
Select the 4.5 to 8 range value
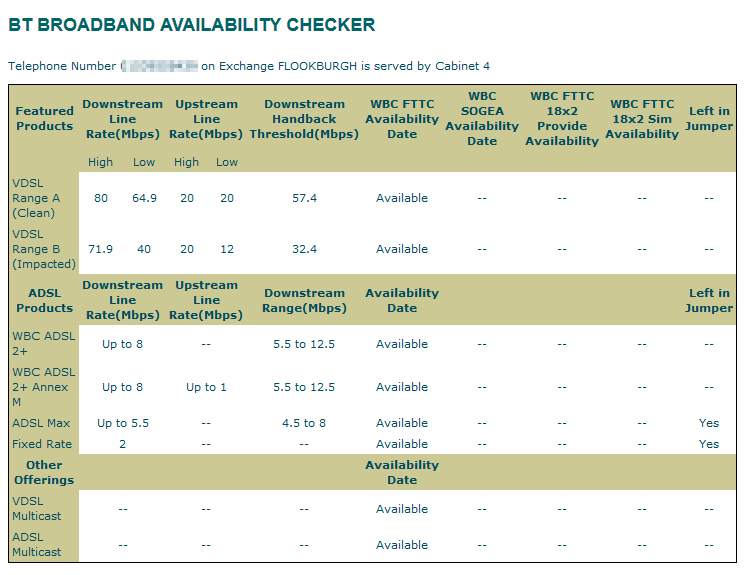click(304, 423)
